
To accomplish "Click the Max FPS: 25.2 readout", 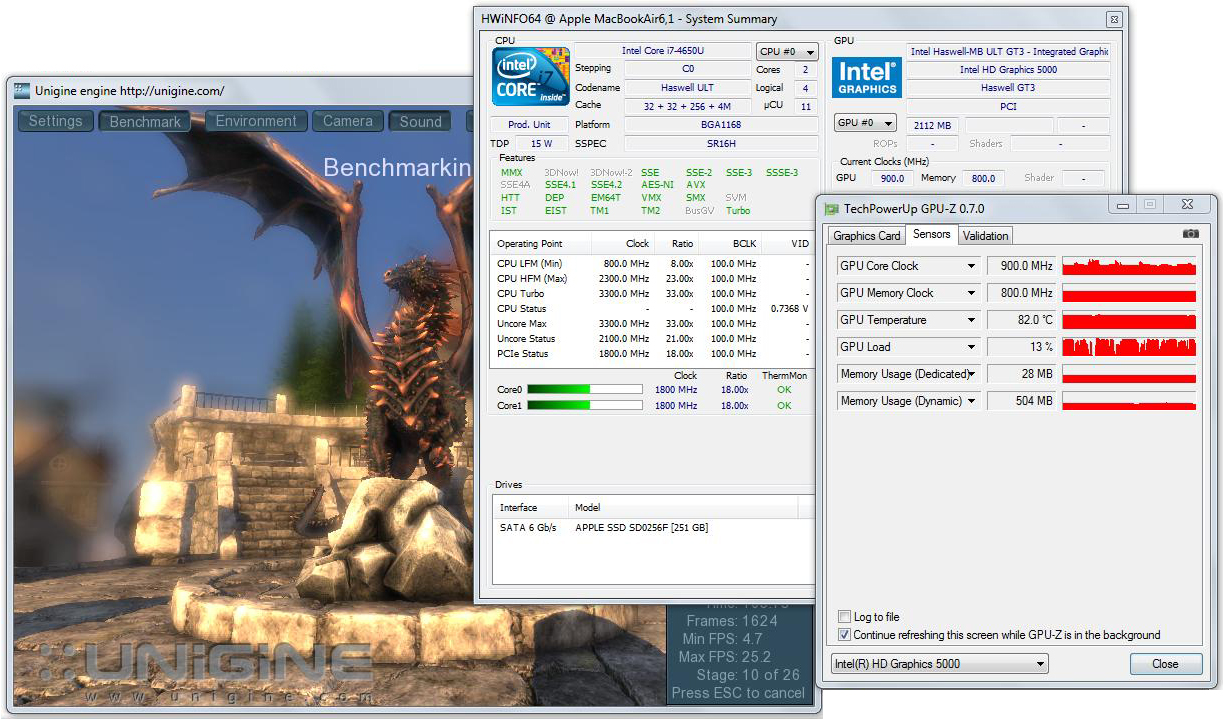I will 725,657.
